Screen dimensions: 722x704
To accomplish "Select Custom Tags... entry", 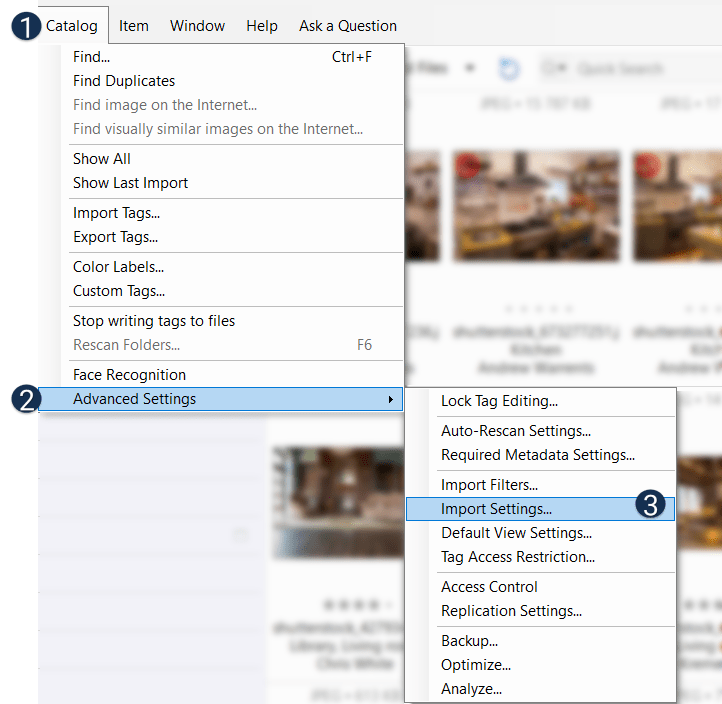I will (119, 291).
